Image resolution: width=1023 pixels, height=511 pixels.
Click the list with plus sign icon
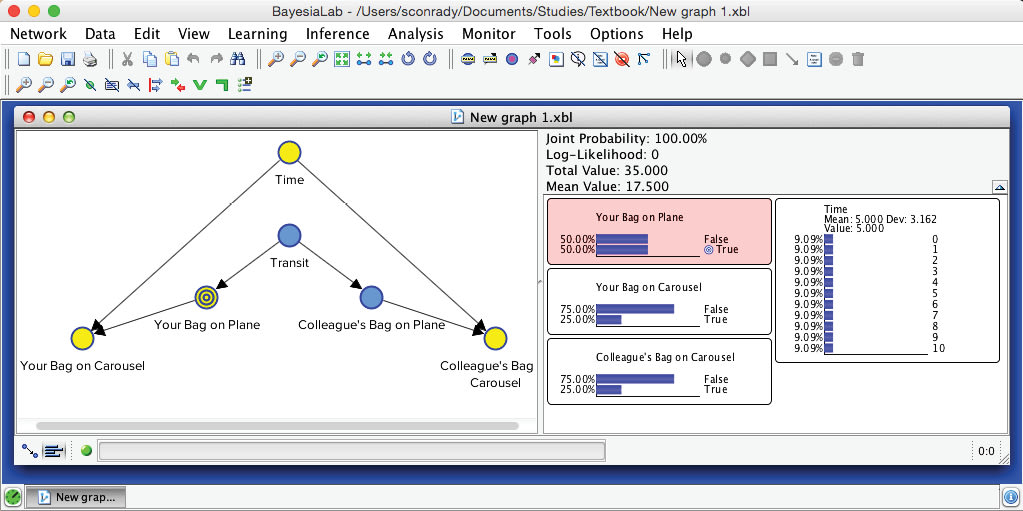tap(245, 84)
